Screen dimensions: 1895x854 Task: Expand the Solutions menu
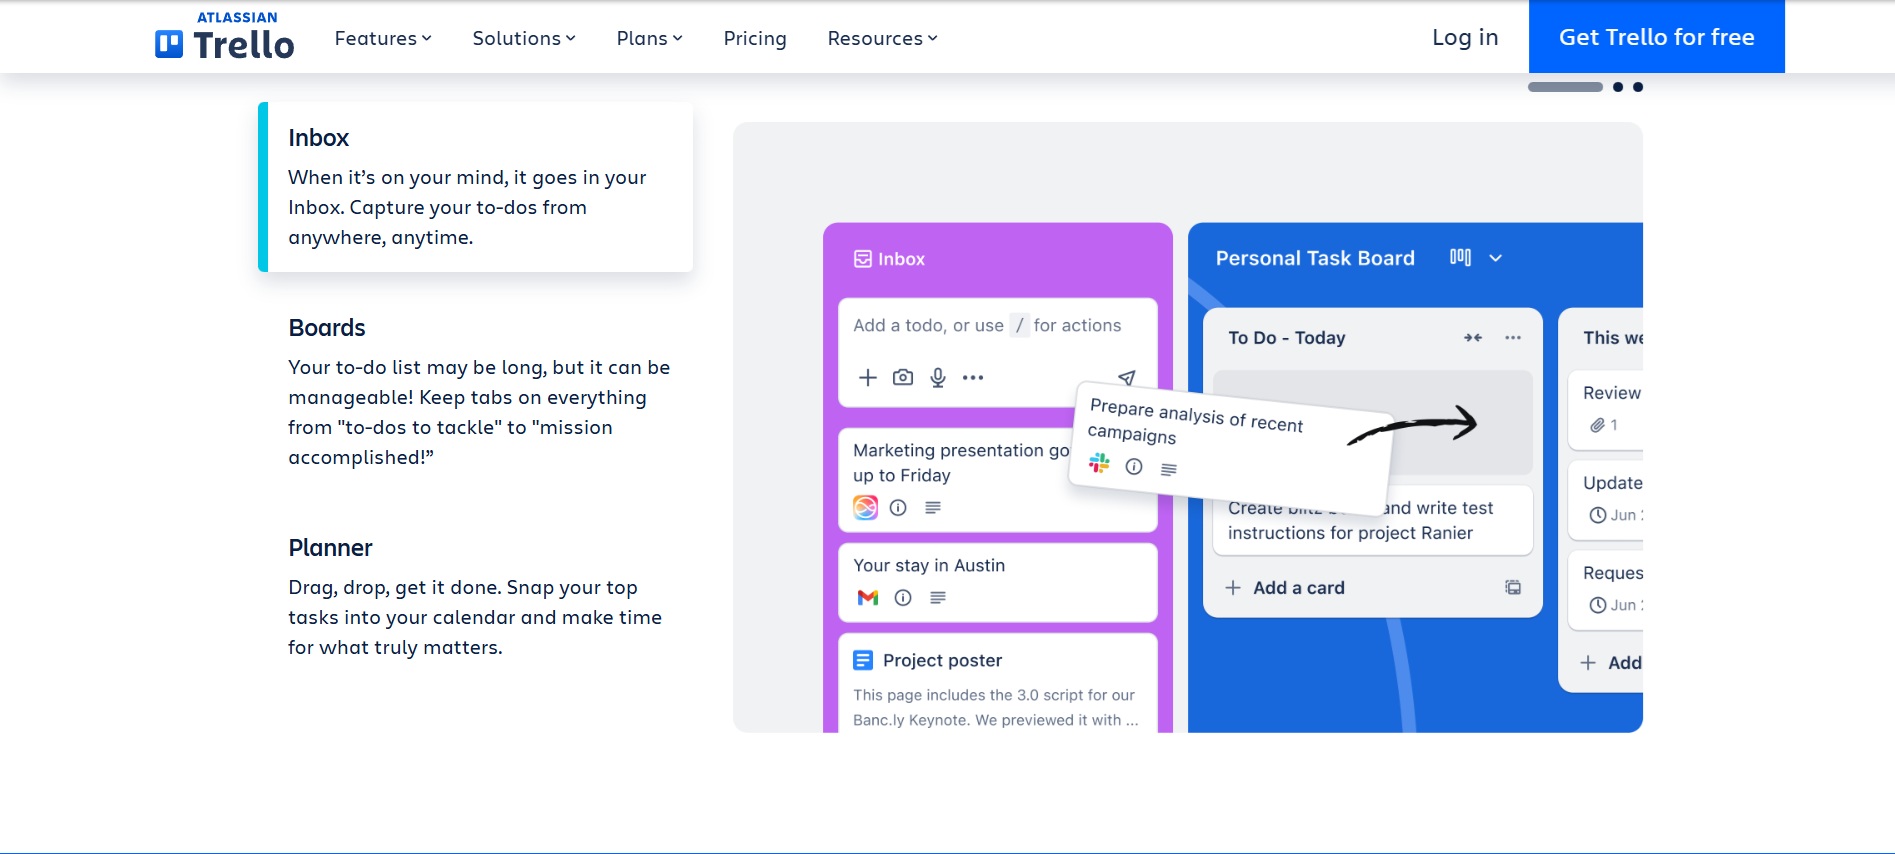(x=524, y=38)
